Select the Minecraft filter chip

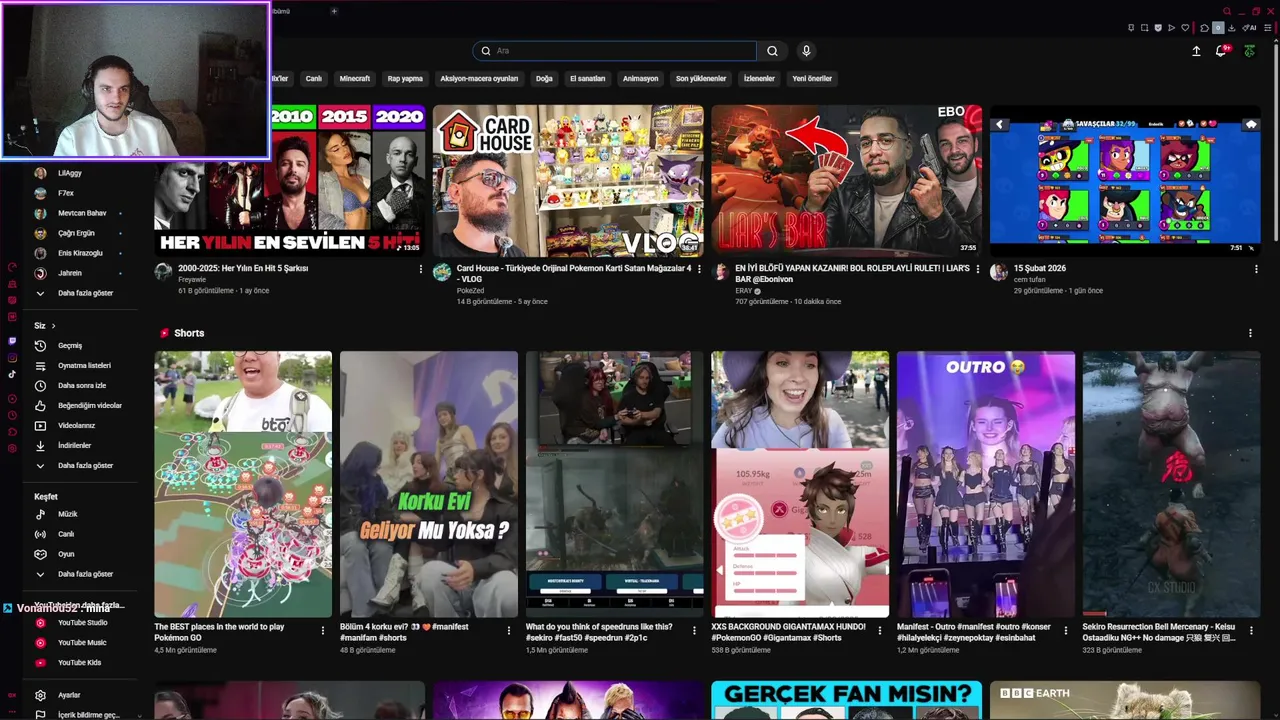click(x=355, y=78)
